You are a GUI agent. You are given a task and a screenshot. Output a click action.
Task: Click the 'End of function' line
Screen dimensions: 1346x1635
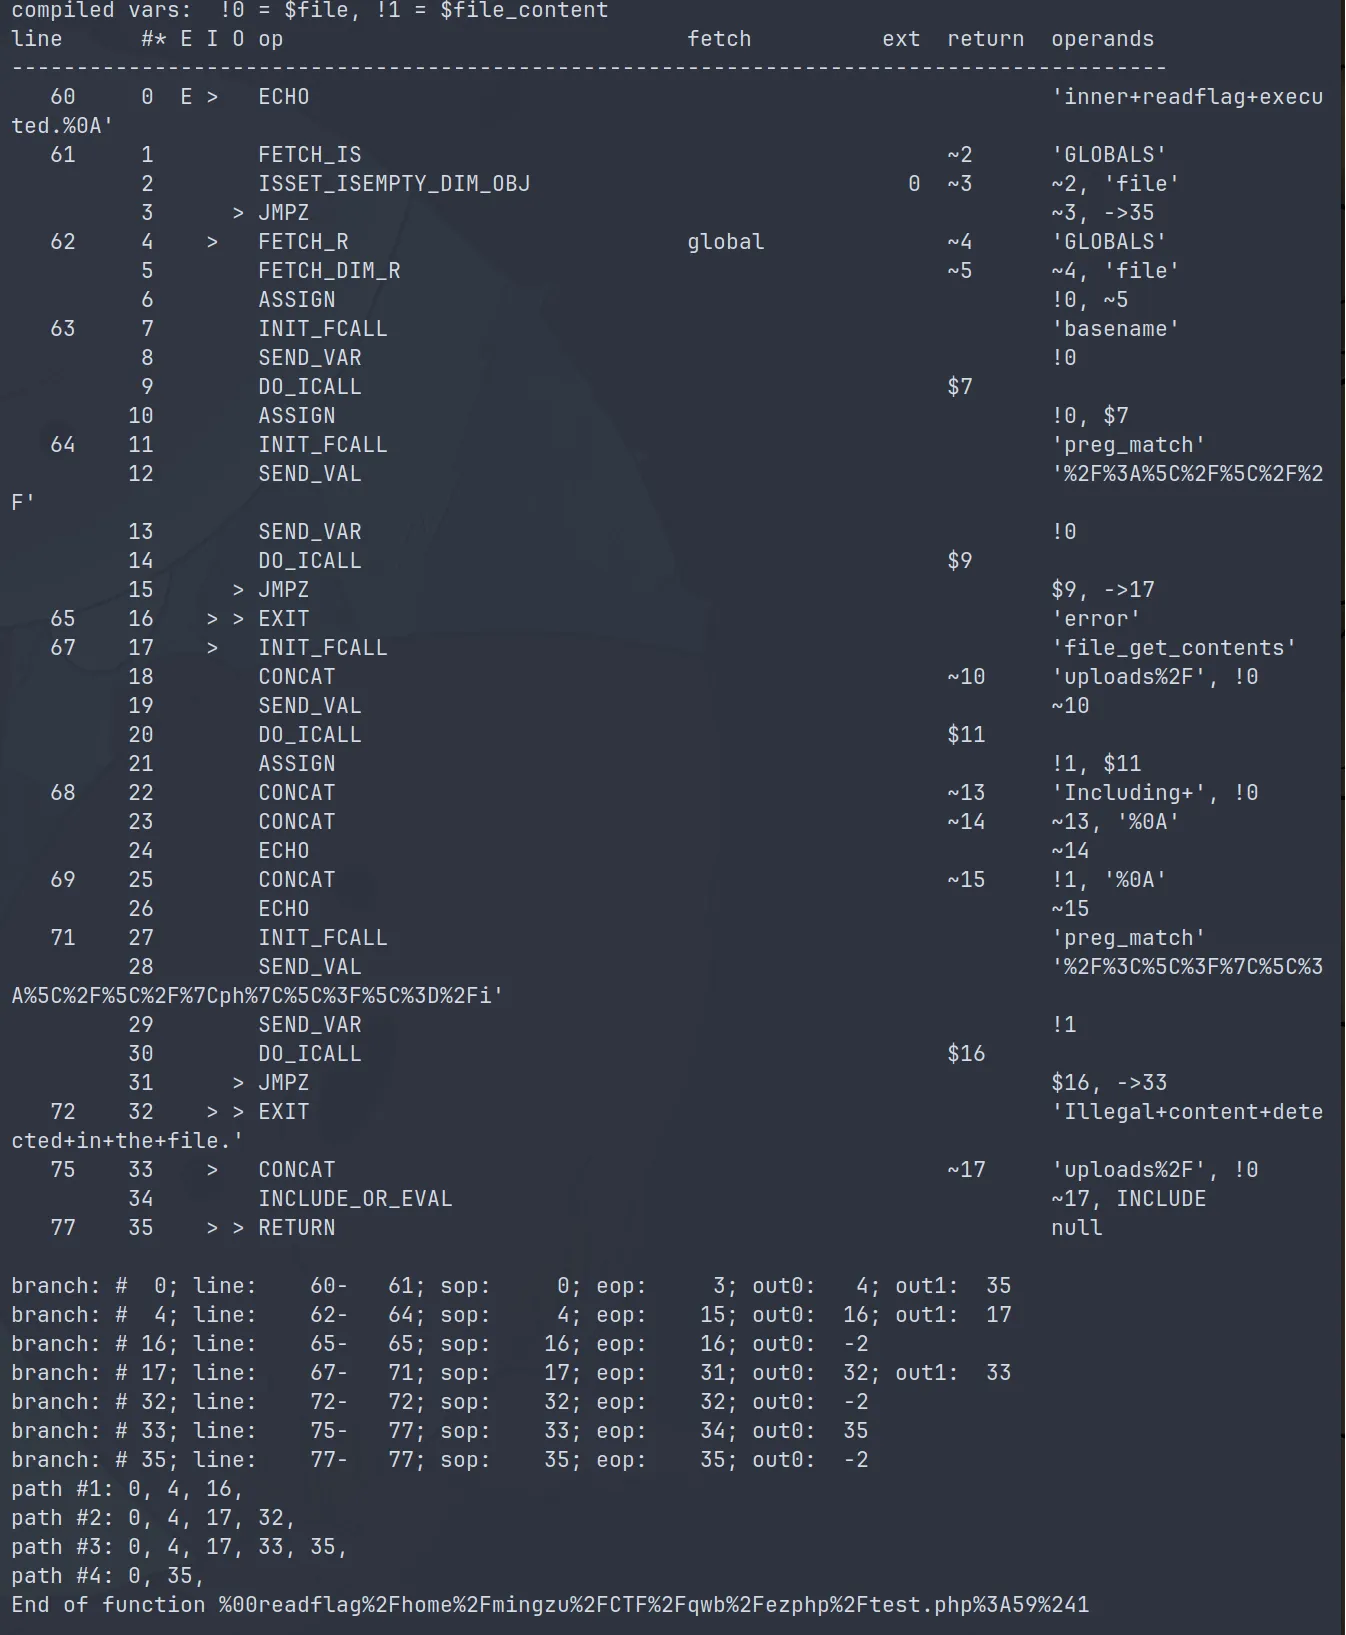[x=549, y=1605]
